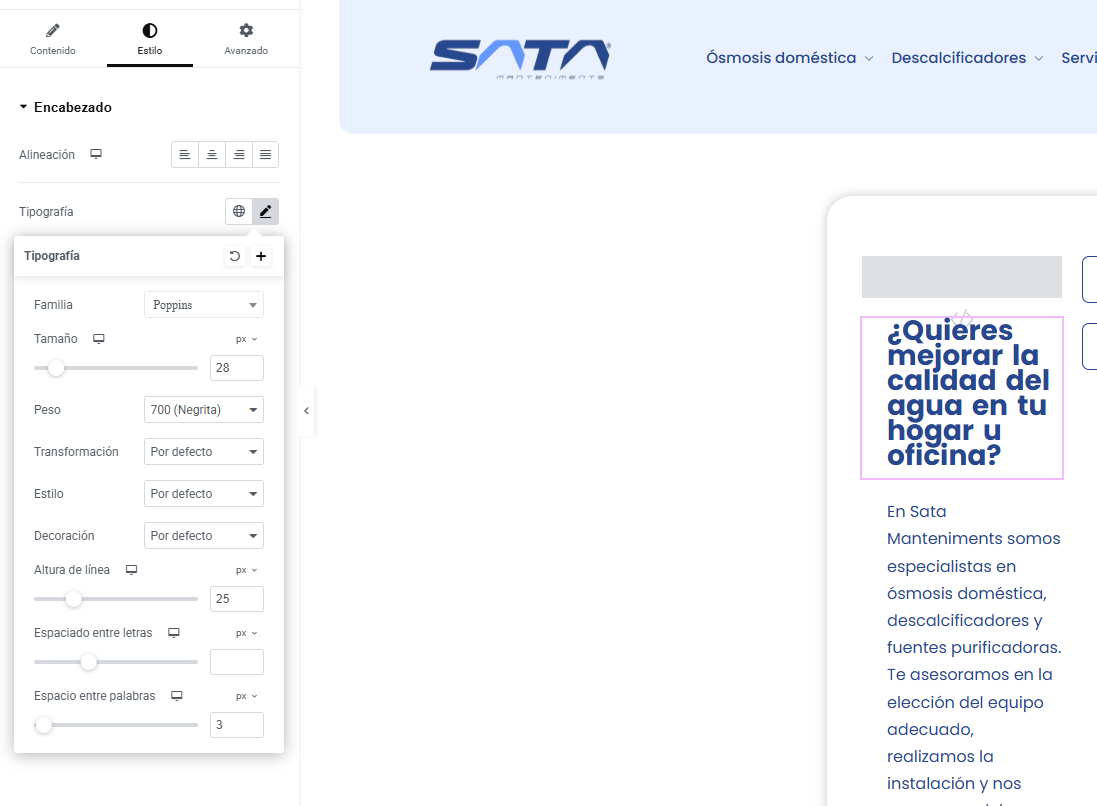
Task: Open the Estilo dropdown set to Por defecto
Action: [x=204, y=494]
